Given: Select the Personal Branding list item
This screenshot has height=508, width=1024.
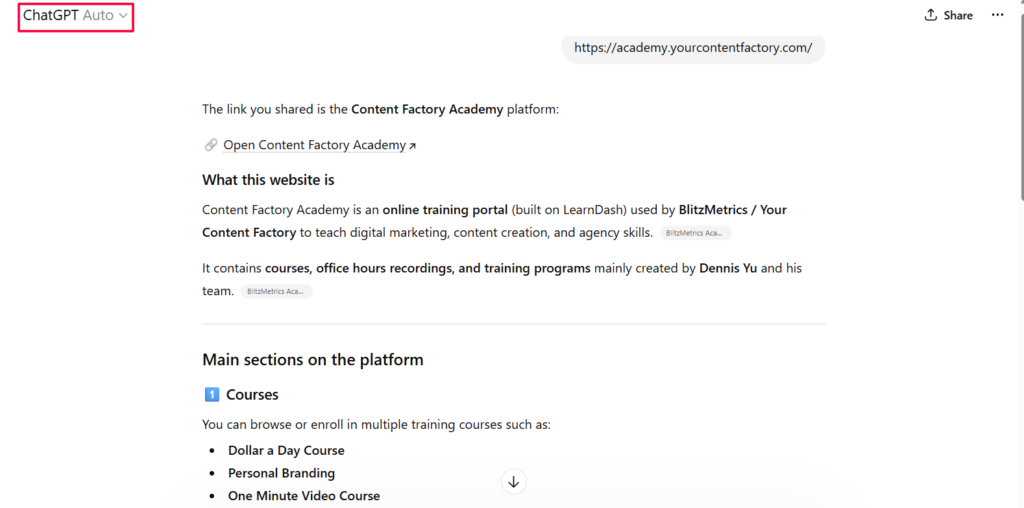Looking at the screenshot, I should point(281,473).
